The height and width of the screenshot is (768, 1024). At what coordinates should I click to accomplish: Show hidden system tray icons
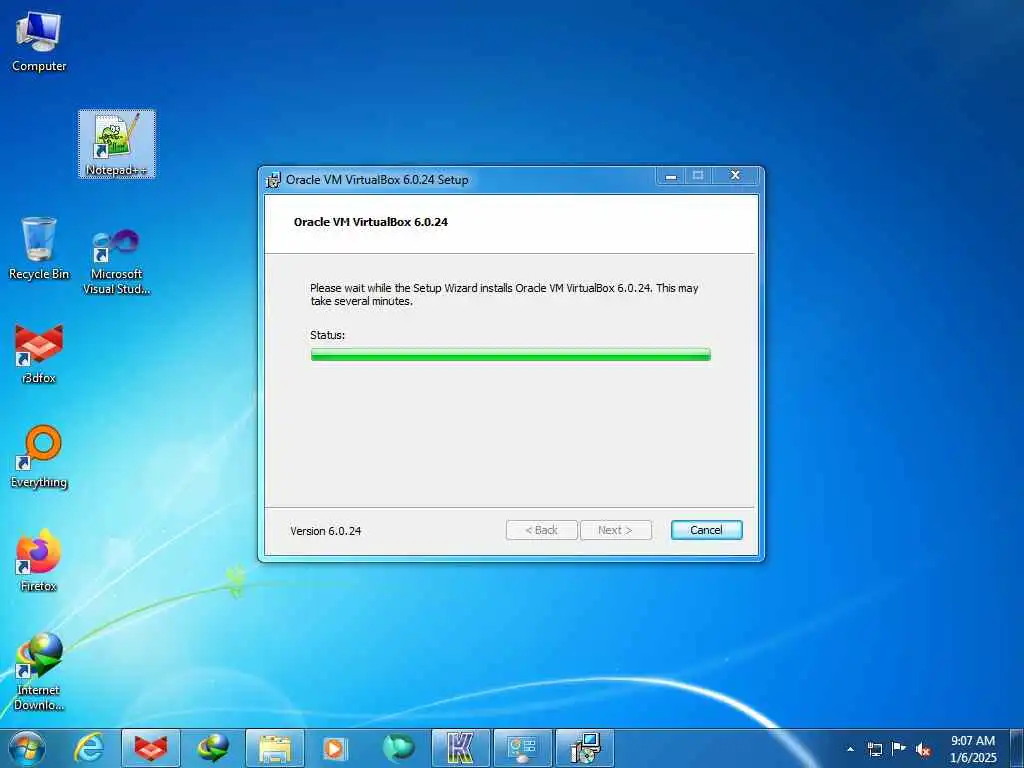(x=850, y=749)
